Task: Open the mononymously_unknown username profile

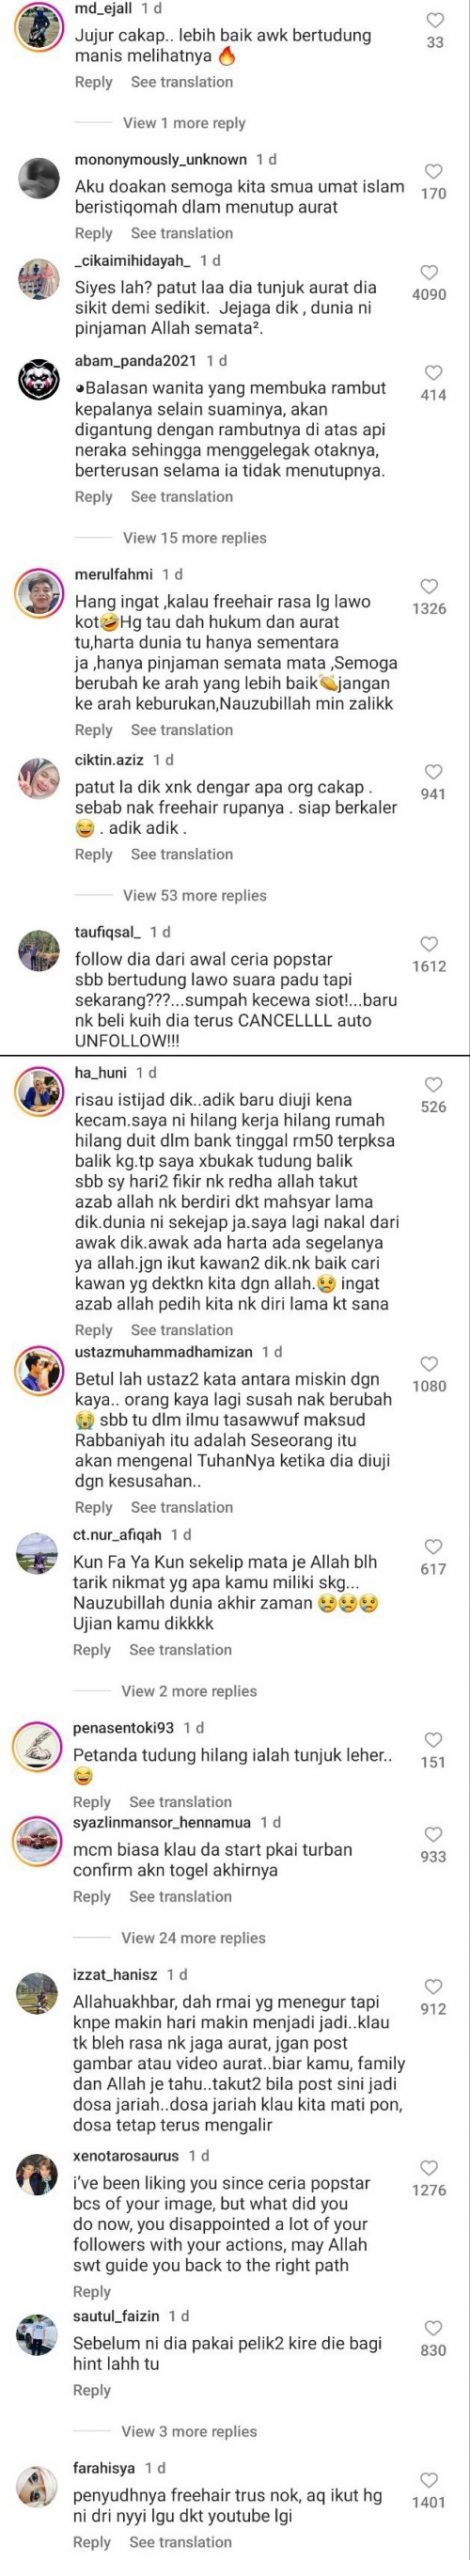Action: pyautogui.click(x=160, y=159)
